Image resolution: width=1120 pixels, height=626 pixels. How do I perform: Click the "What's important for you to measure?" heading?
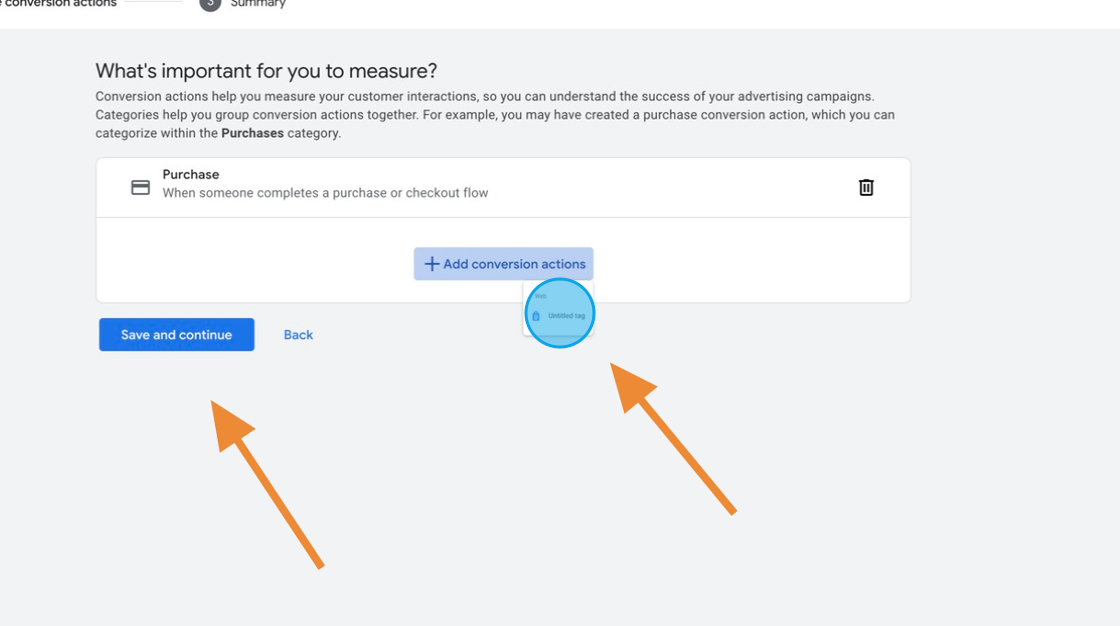pos(266,71)
